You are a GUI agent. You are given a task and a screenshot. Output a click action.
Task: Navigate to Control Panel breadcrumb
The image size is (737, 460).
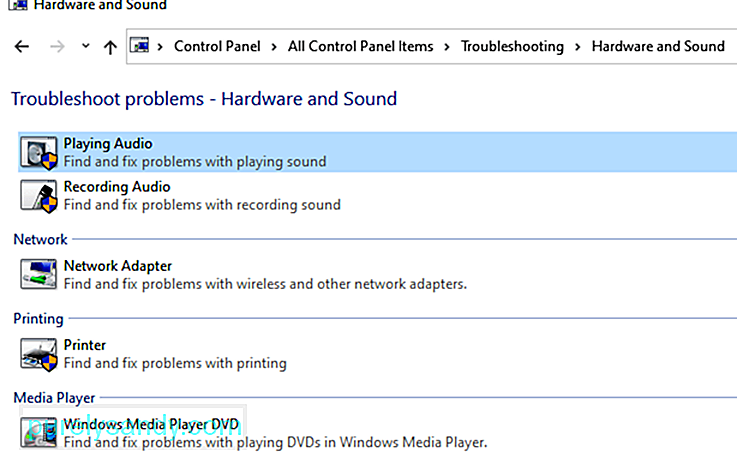[217, 46]
